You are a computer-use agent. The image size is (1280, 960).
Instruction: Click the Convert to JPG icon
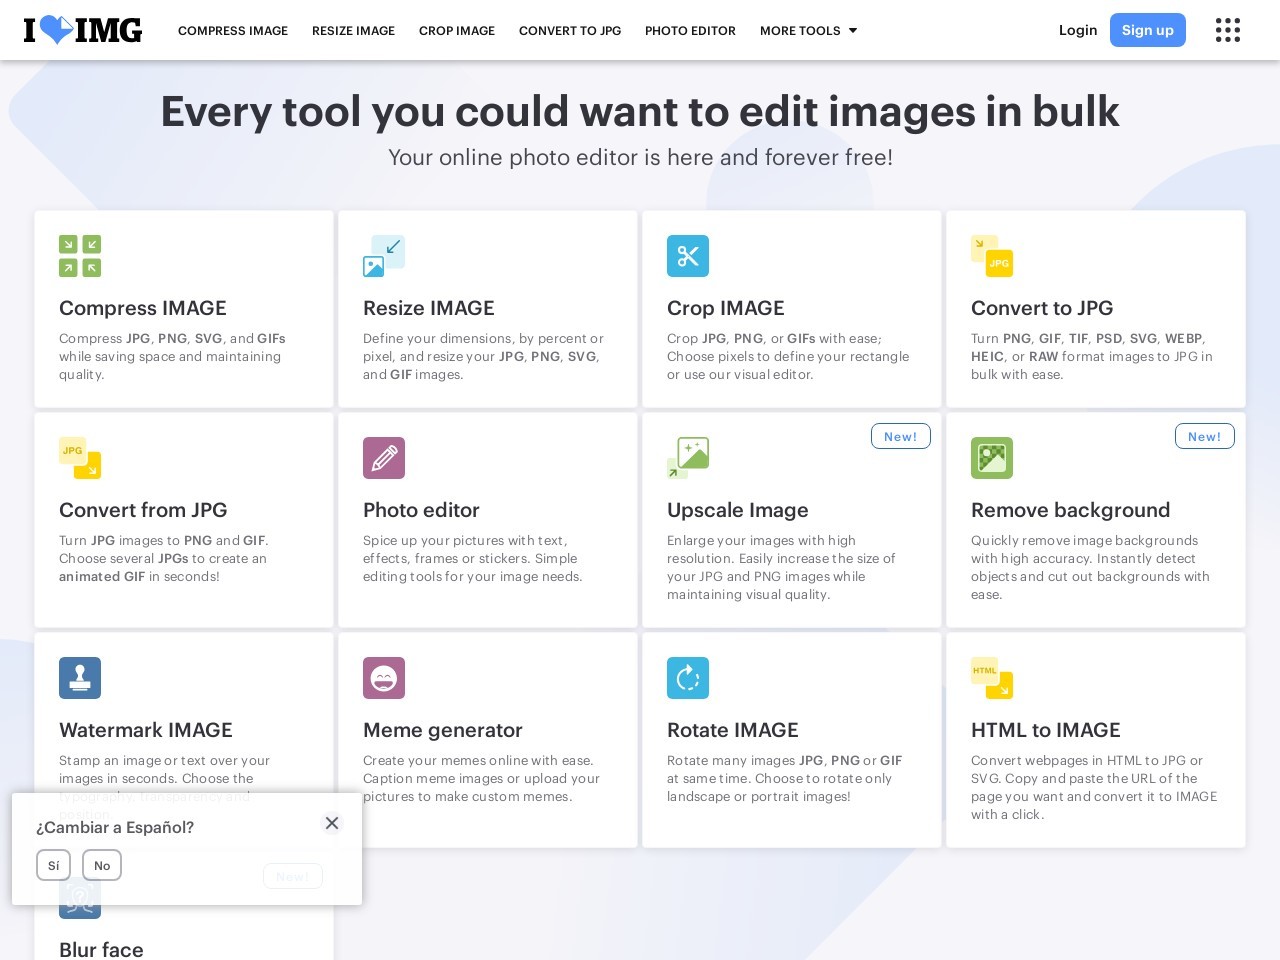coord(992,256)
